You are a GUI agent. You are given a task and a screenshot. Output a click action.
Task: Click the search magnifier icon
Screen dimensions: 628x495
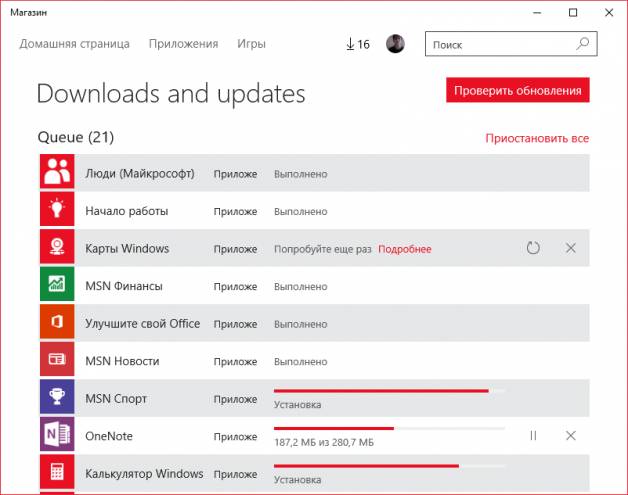point(583,44)
